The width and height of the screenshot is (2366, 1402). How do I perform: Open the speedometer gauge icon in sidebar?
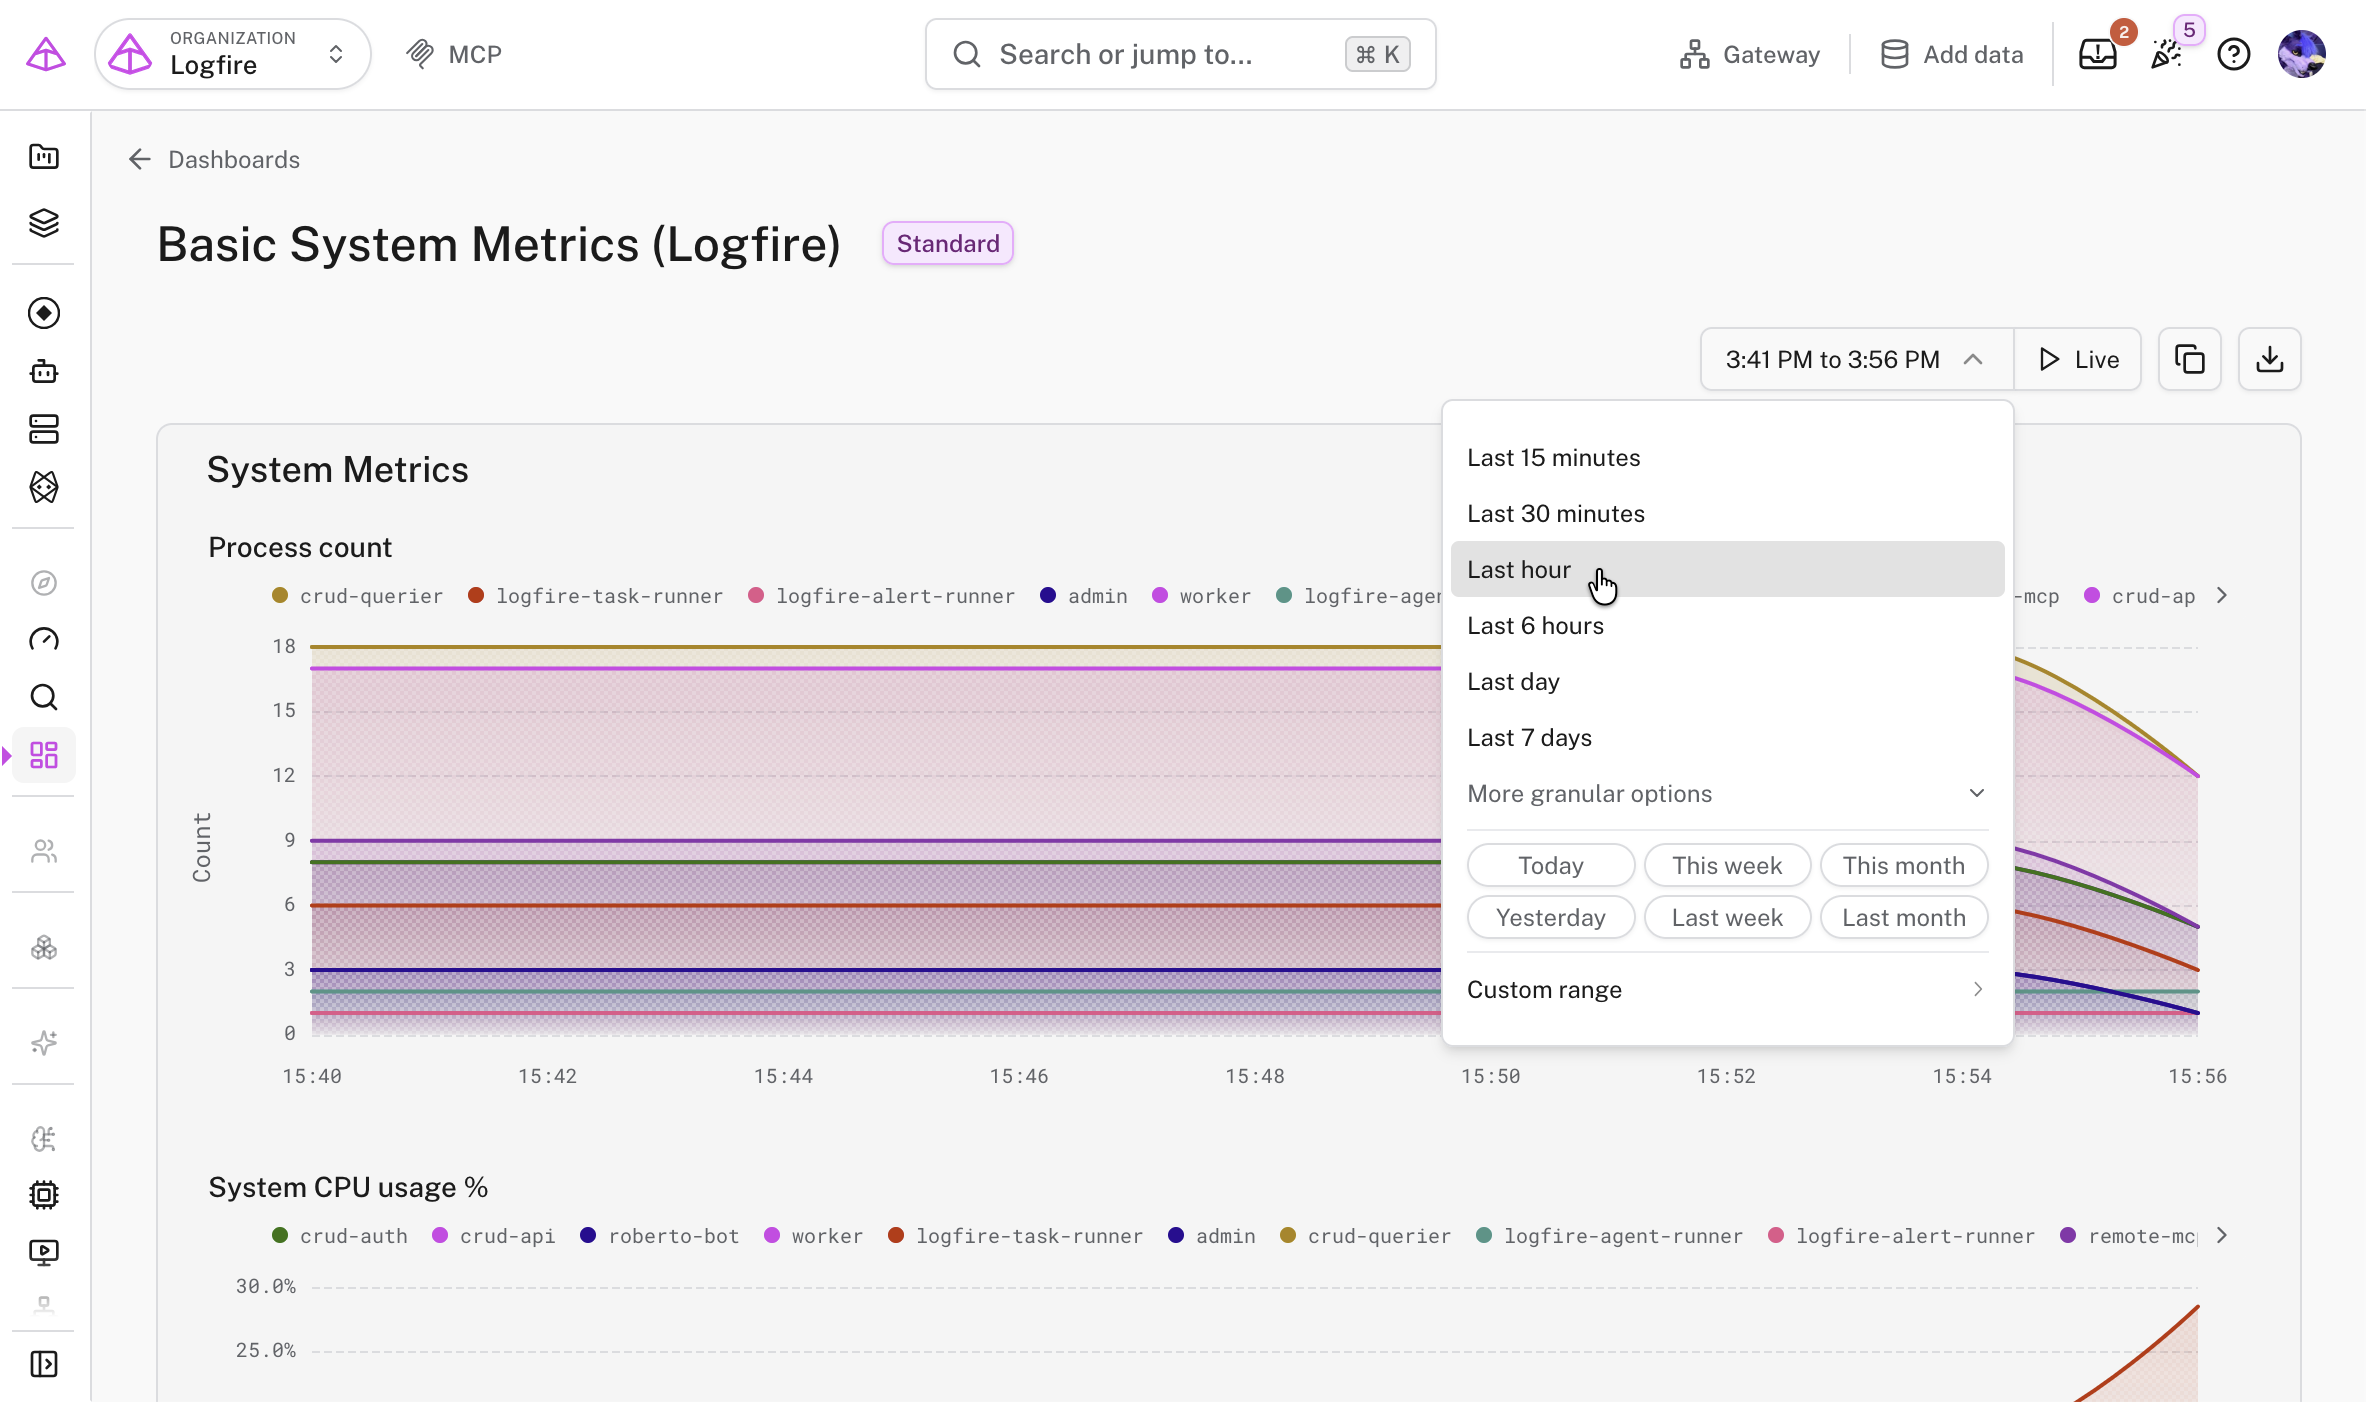click(x=44, y=640)
